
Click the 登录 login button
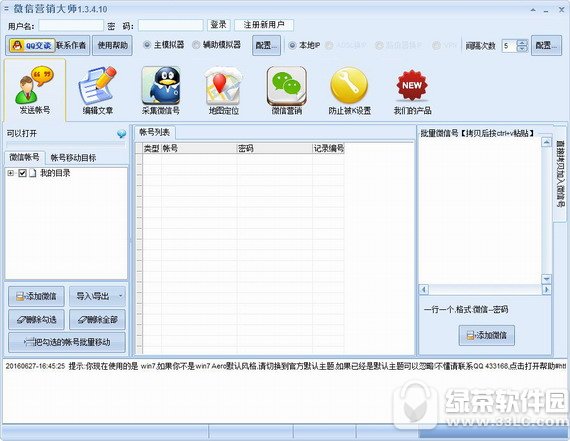[x=218, y=25]
